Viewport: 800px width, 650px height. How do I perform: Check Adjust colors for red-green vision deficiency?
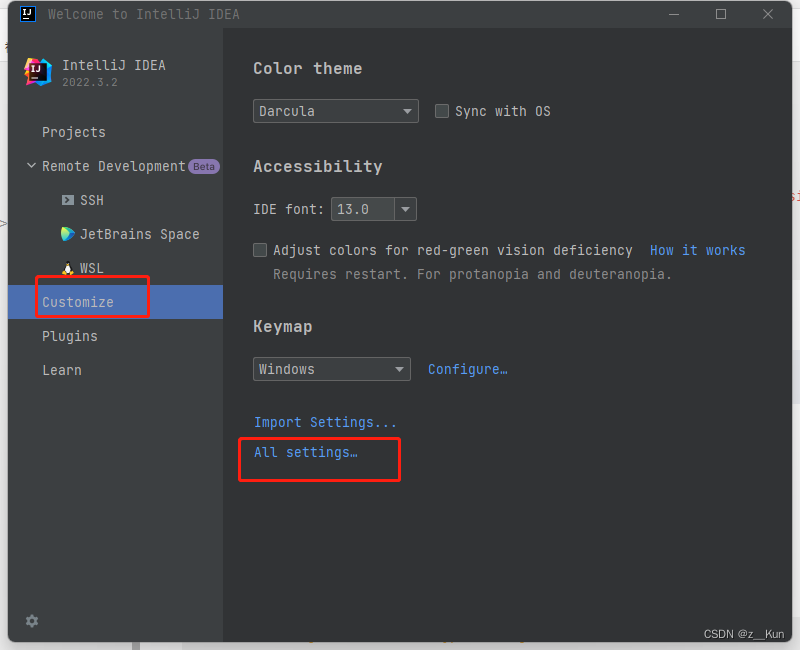[x=260, y=250]
